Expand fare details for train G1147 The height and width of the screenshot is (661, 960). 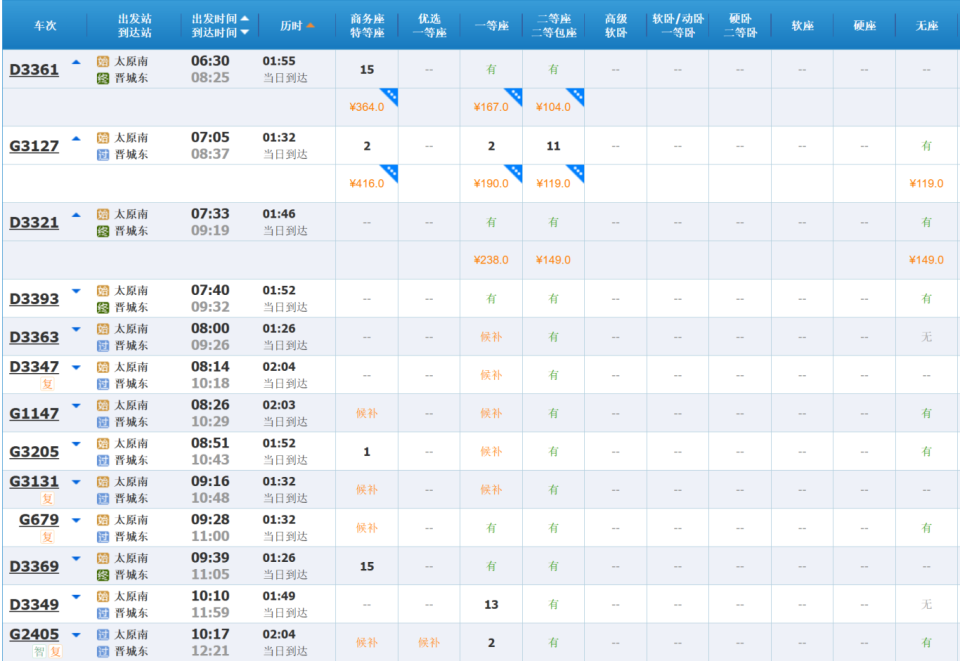[x=76, y=406]
